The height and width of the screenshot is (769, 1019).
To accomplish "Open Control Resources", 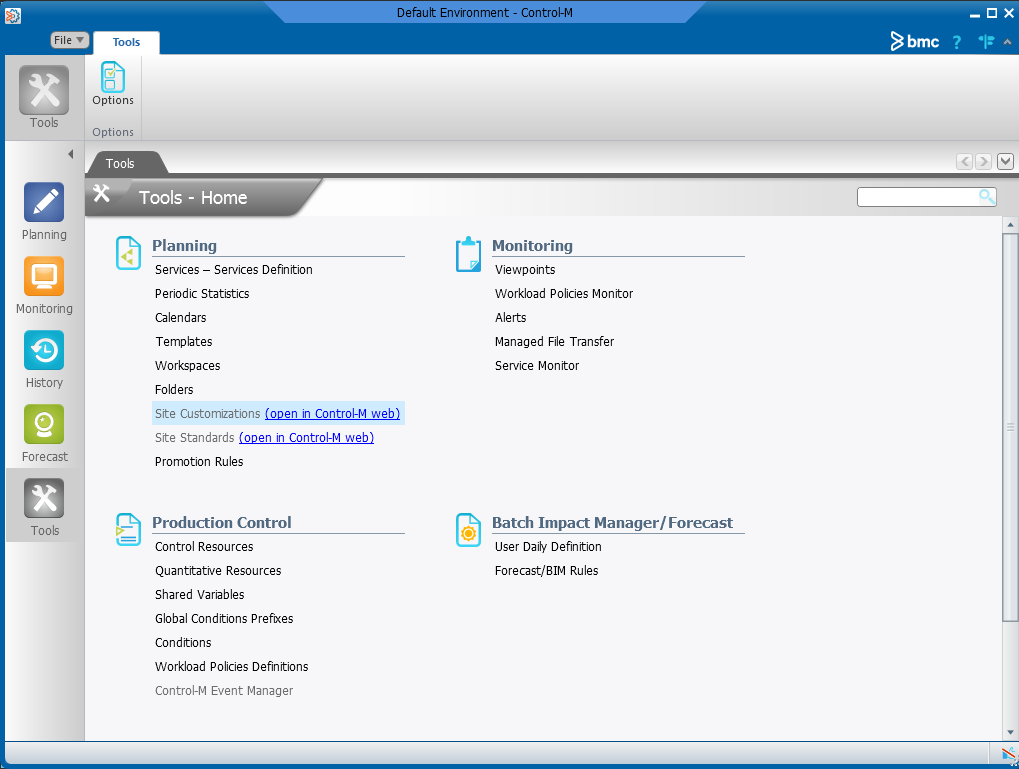I will coord(204,547).
